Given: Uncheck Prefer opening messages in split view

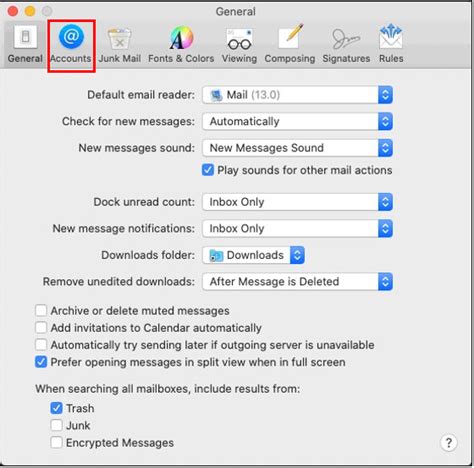Looking at the screenshot, I should (41, 362).
